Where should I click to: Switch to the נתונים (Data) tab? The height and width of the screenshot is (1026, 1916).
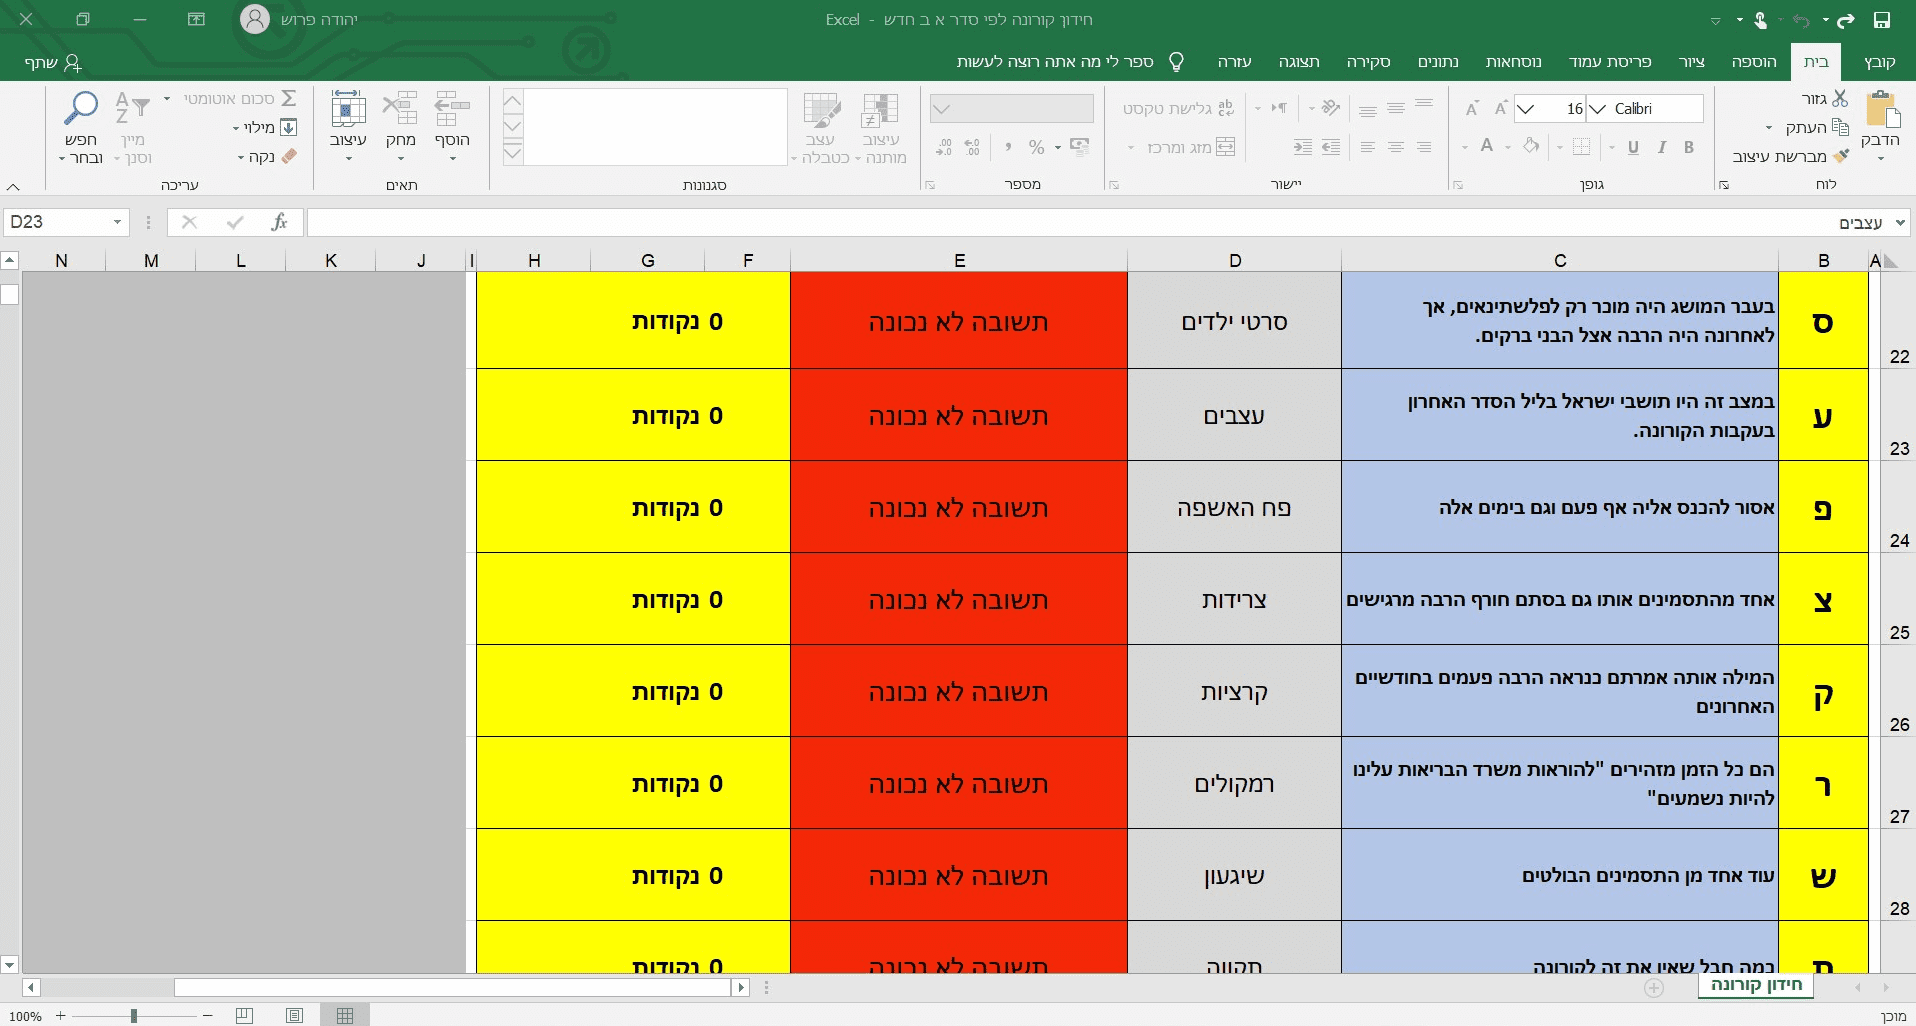1438,62
